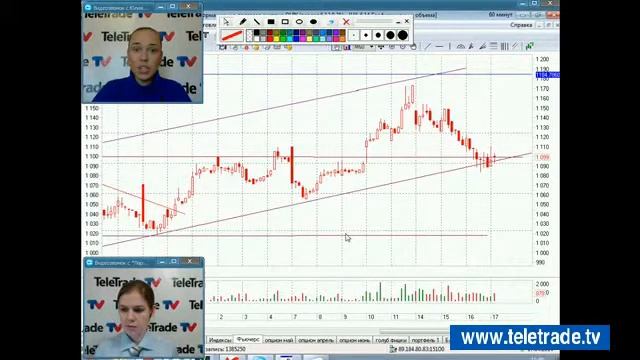Click the top presenter video call thumbnail
Image resolution: width=640 pixels, height=360 pixels.
(x=142, y=57)
